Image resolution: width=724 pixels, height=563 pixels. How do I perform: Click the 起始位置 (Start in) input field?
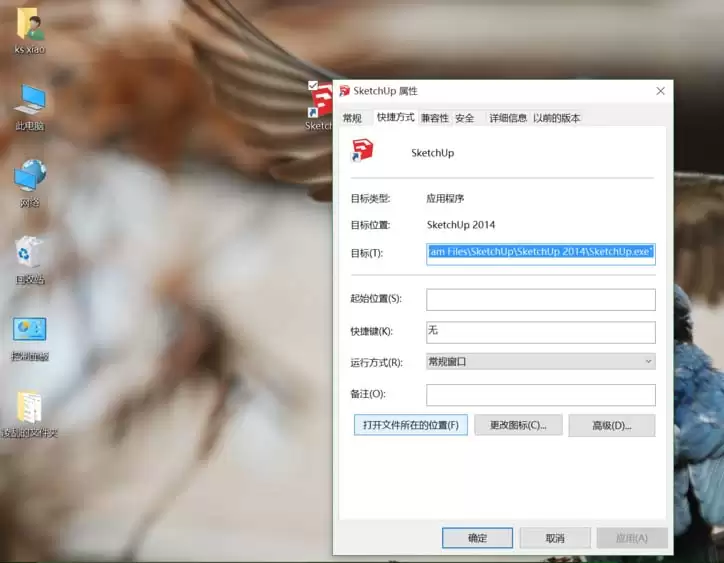pyautogui.click(x=540, y=299)
